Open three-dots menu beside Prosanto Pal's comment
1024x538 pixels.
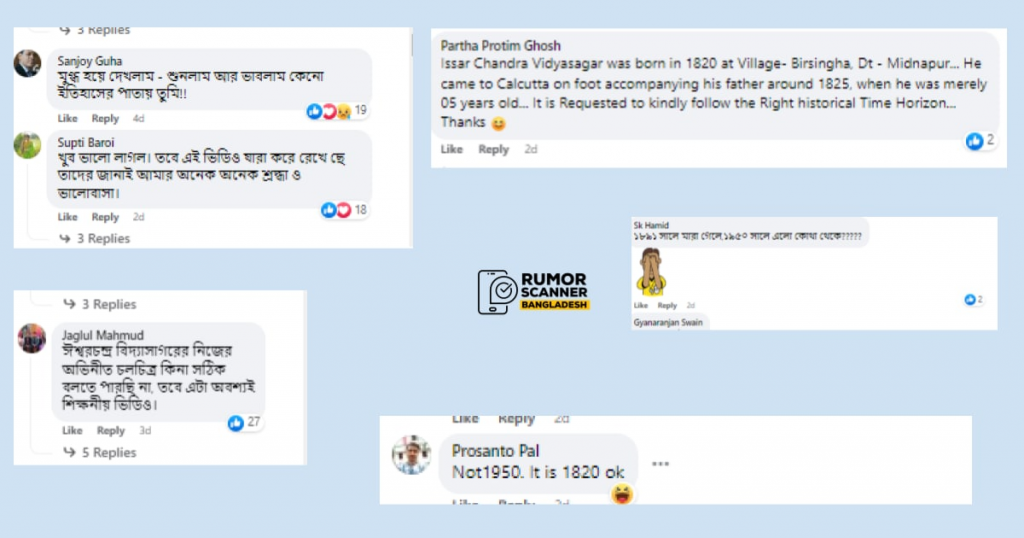[660, 464]
